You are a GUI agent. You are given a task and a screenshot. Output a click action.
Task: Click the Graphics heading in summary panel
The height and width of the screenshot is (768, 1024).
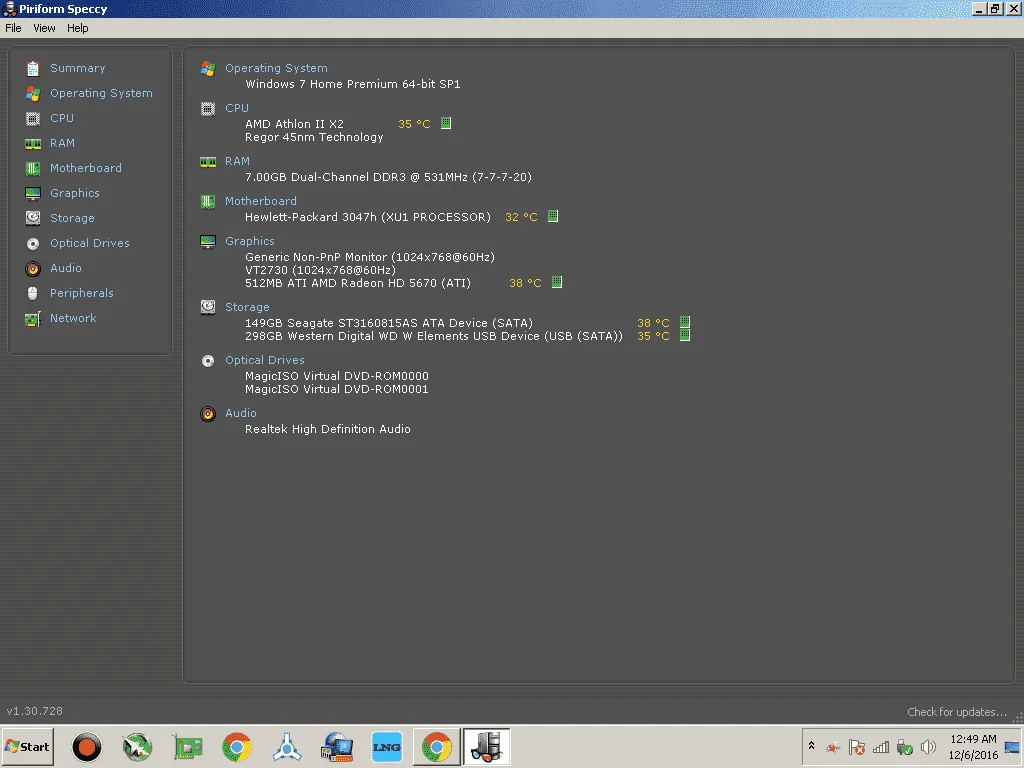249,241
